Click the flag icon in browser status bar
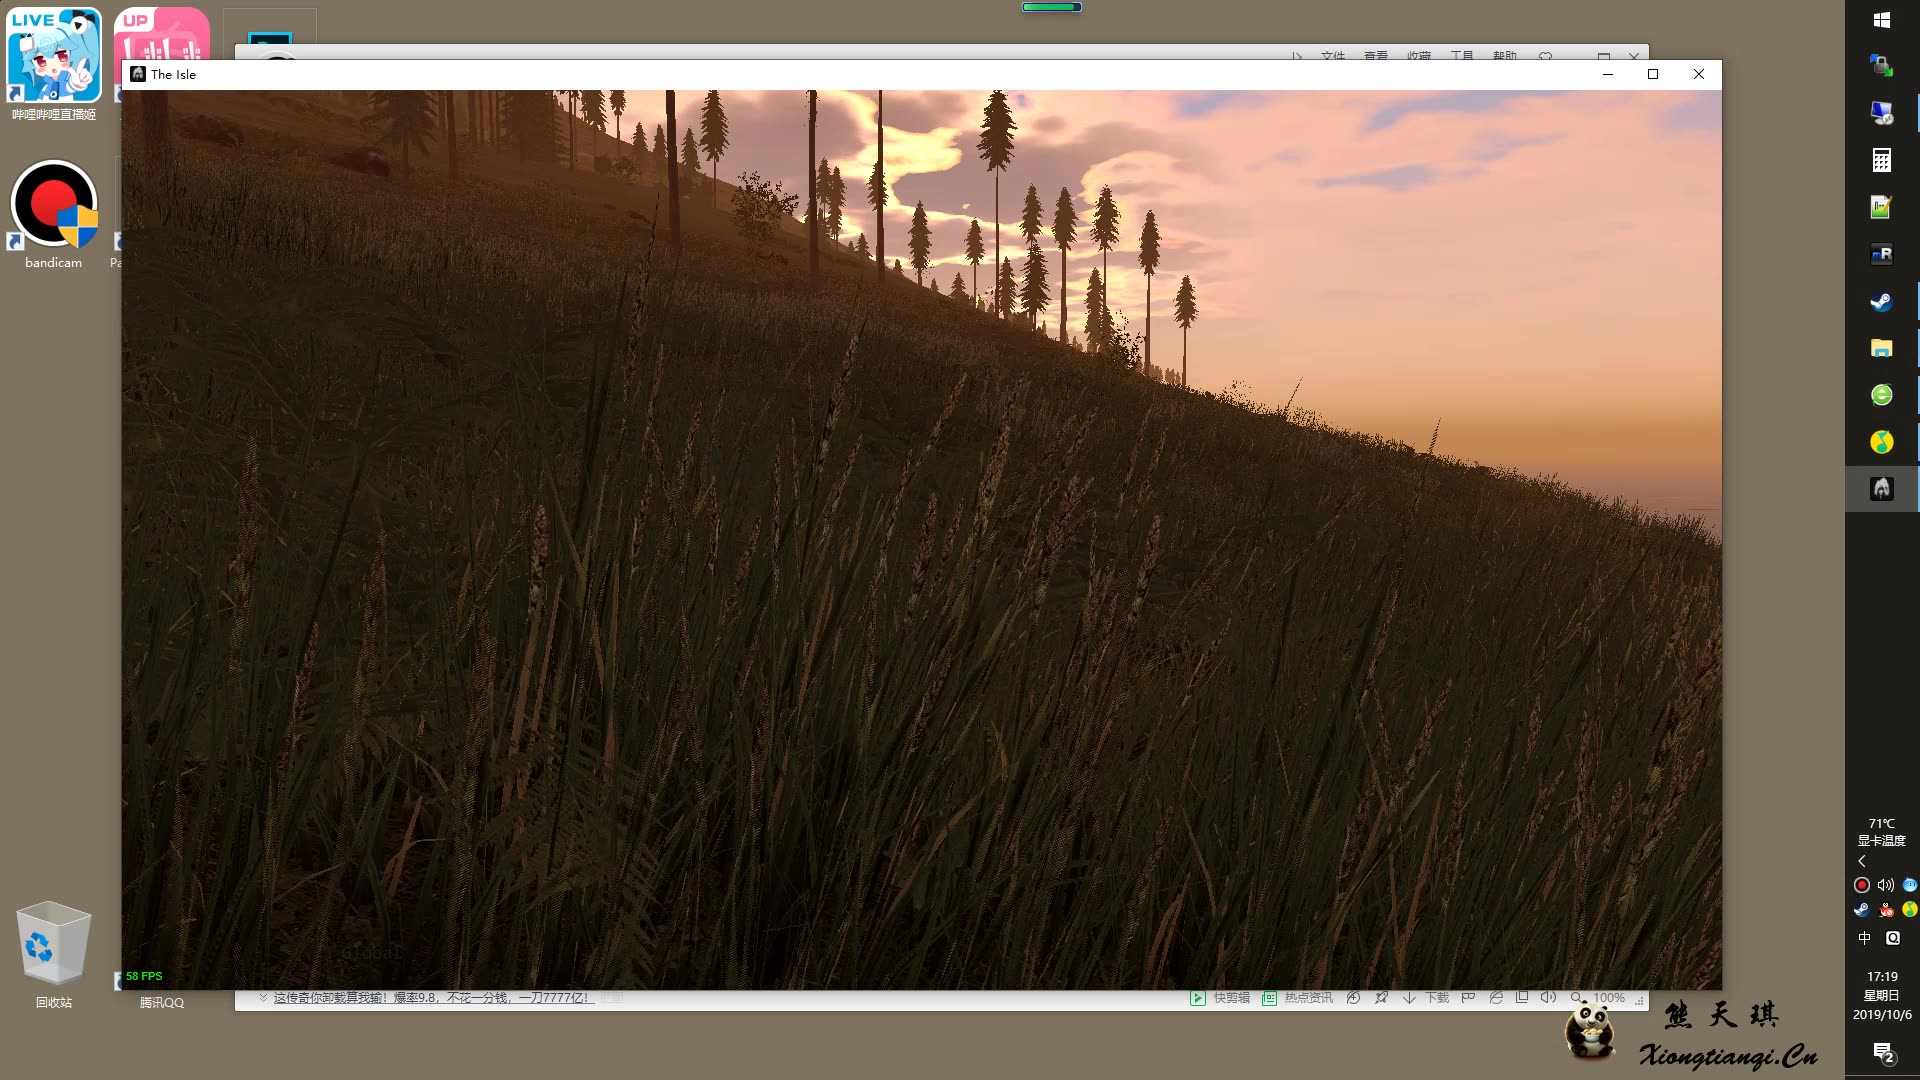1920x1080 pixels. (1468, 998)
